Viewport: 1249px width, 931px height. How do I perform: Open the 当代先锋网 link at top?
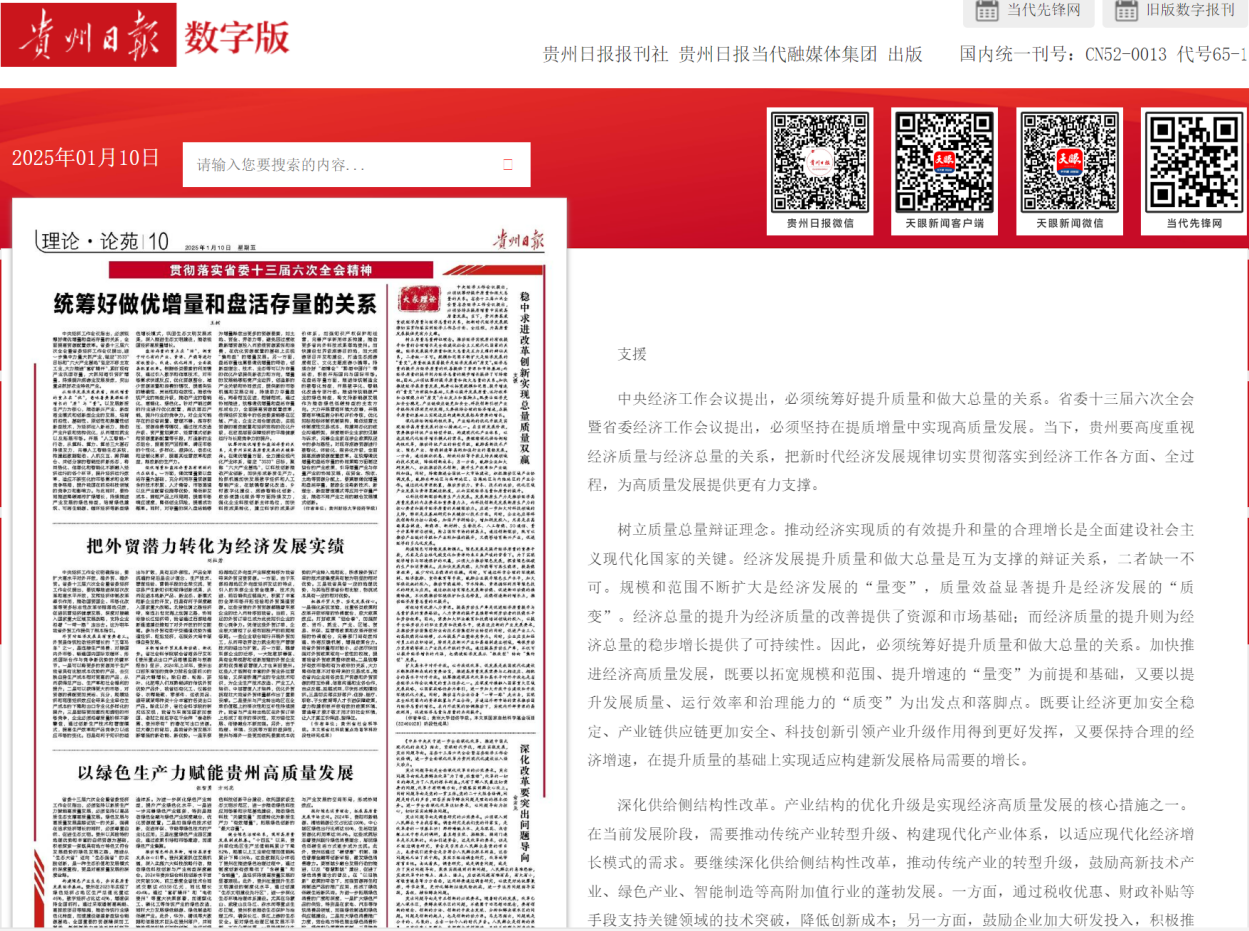(1044, 11)
